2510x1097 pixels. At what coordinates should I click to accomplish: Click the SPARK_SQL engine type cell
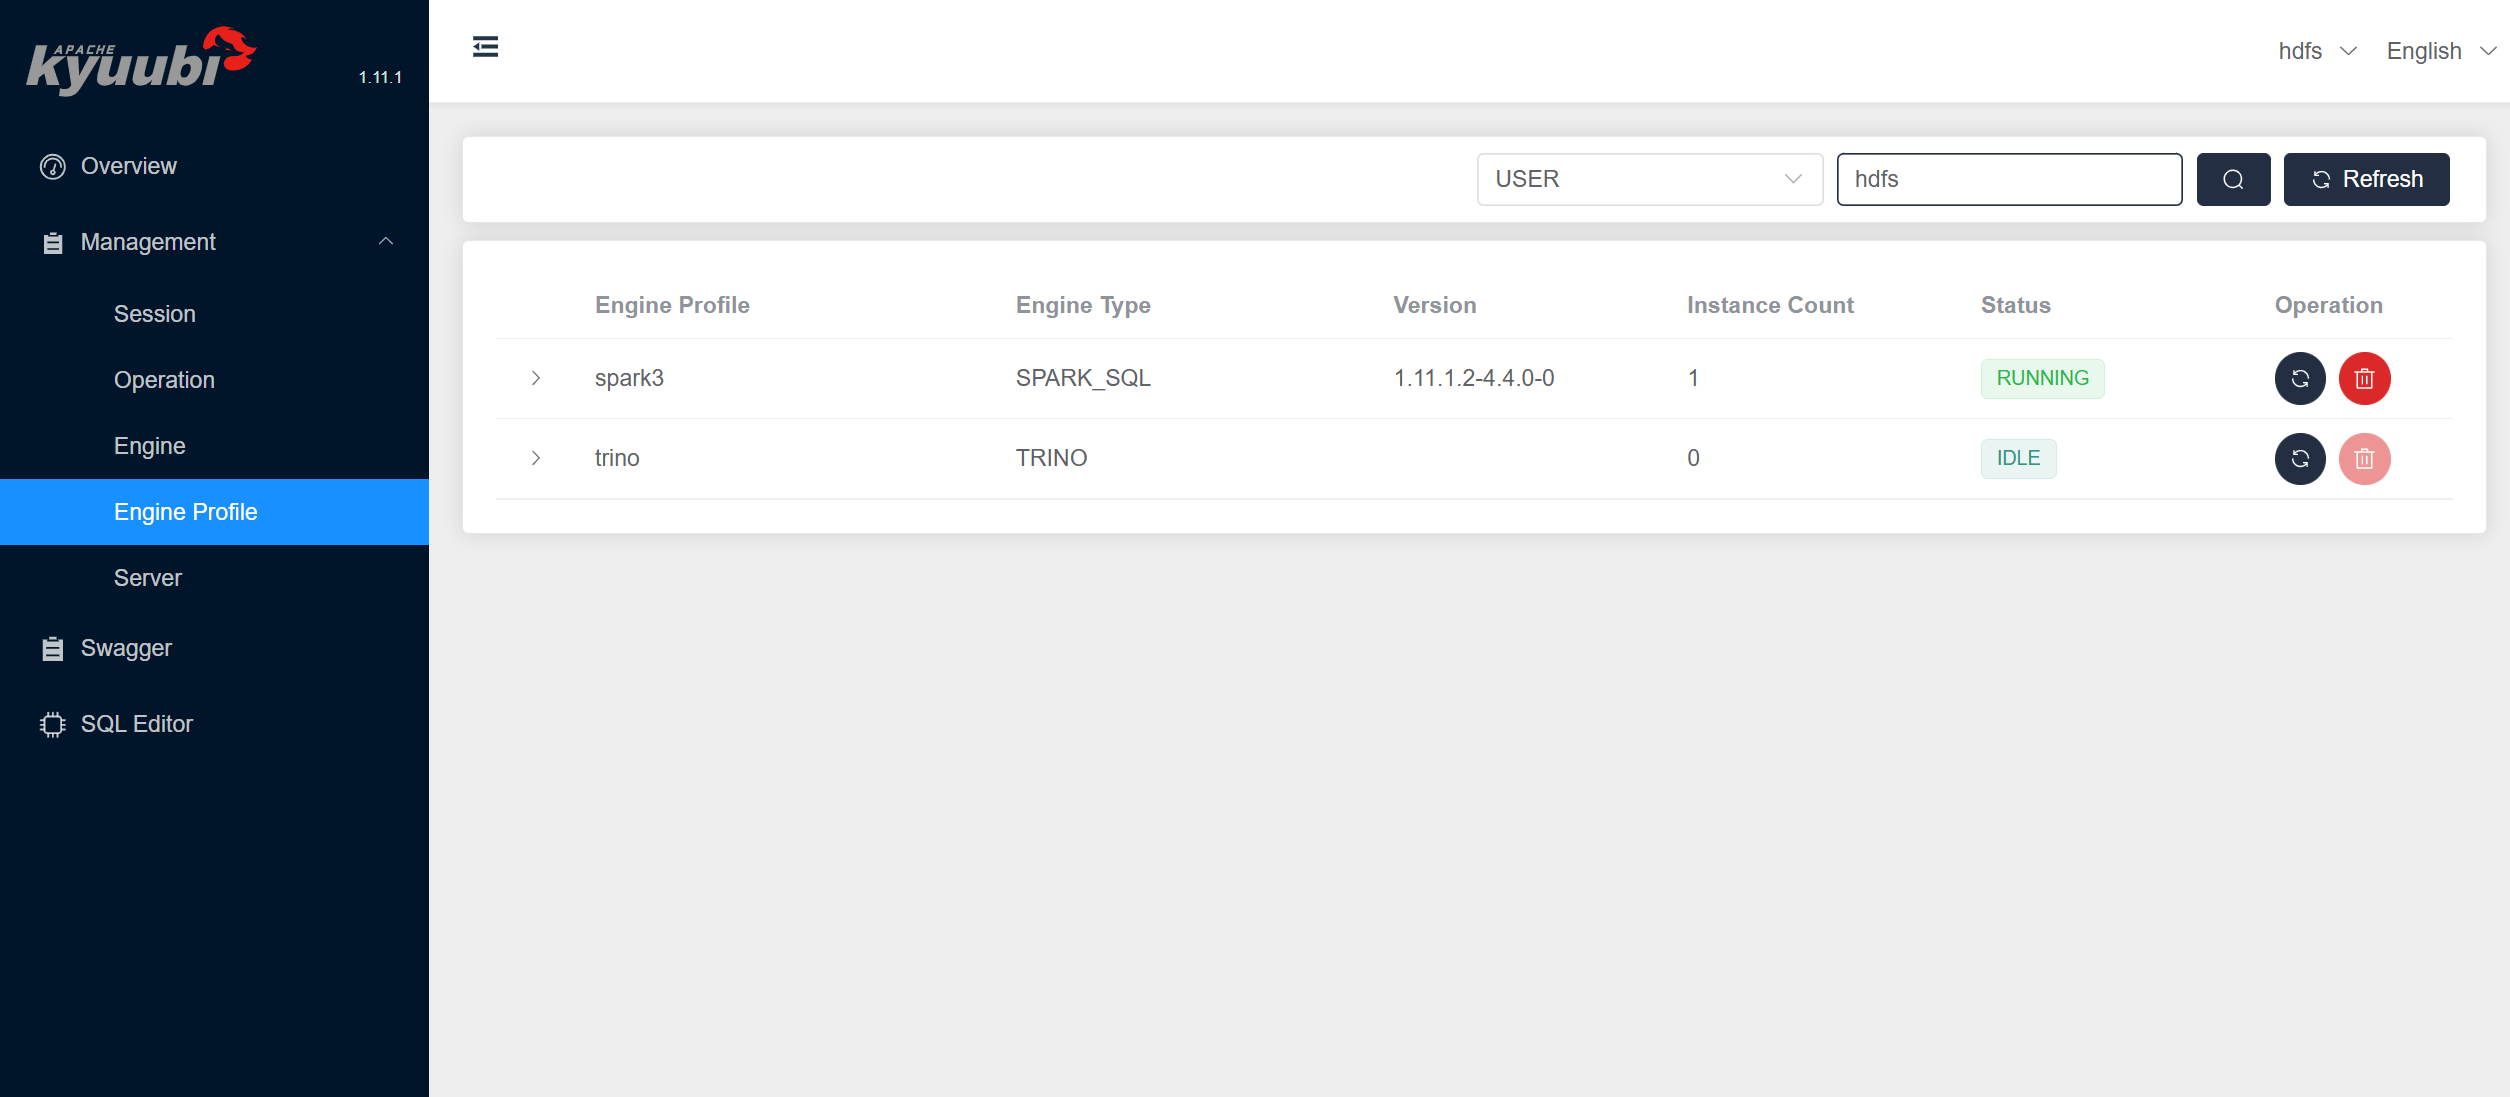(x=1083, y=378)
